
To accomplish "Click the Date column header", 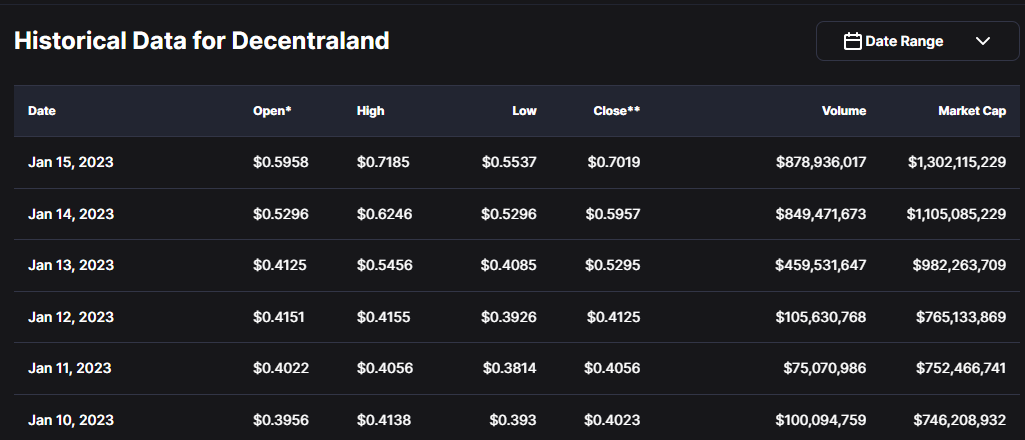I will point(42,111).
